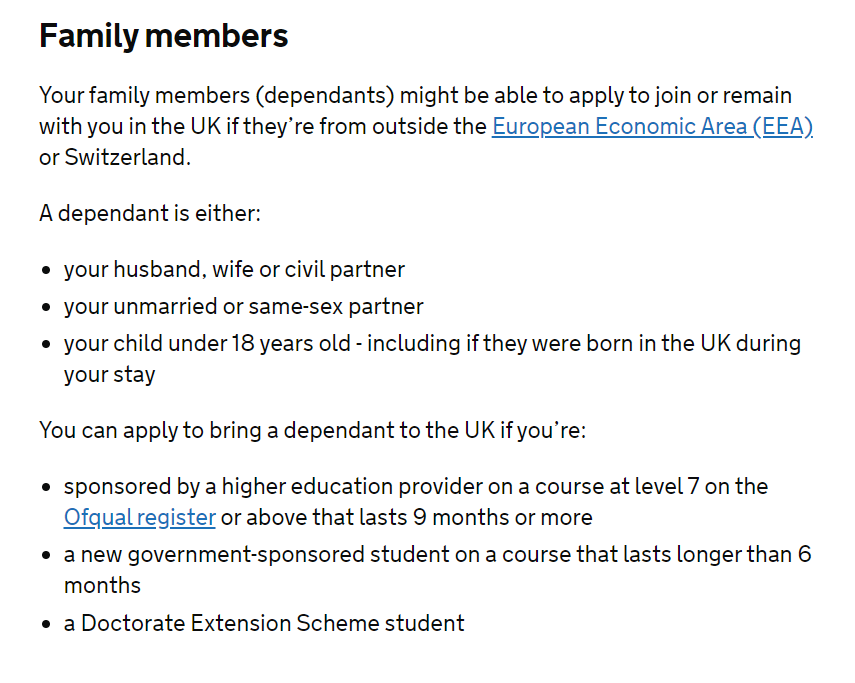Click the bullet point before 'your husband'
Viewport: 855px width, 683px height.
[x=46, y=270]
